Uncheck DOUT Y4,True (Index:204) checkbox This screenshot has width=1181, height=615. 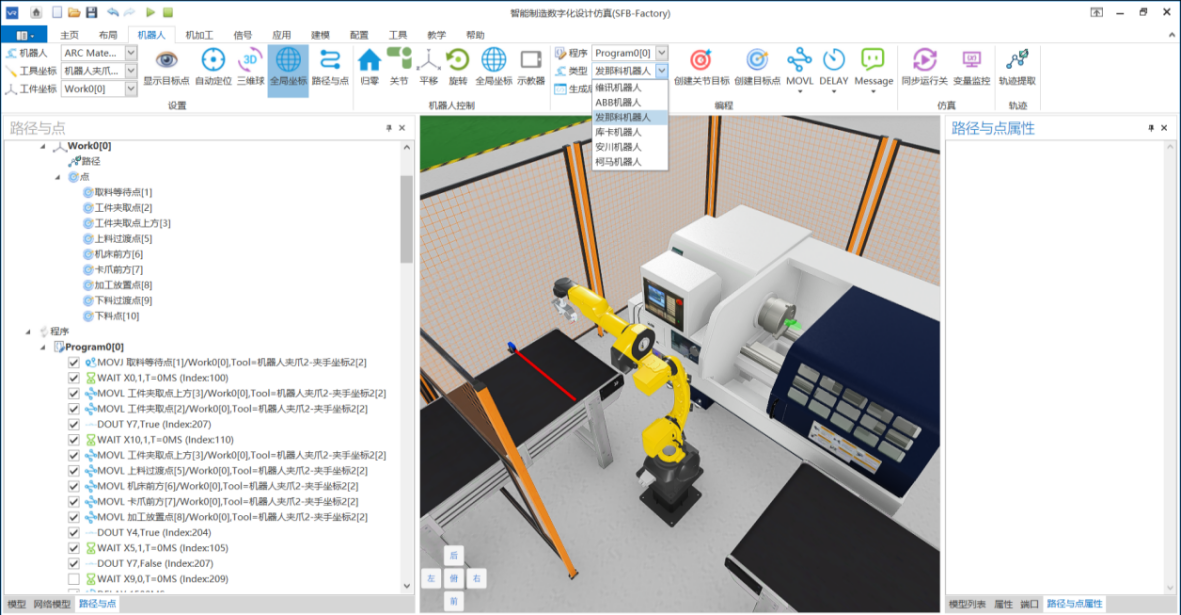(x=74, y=532)
